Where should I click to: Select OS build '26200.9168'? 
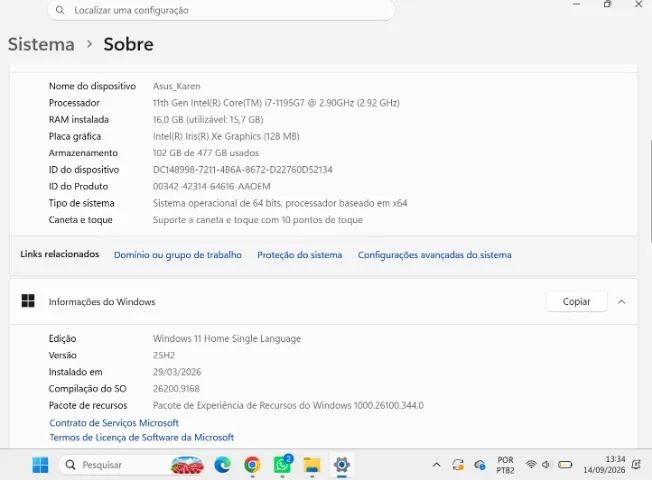[x=176, y=388]
